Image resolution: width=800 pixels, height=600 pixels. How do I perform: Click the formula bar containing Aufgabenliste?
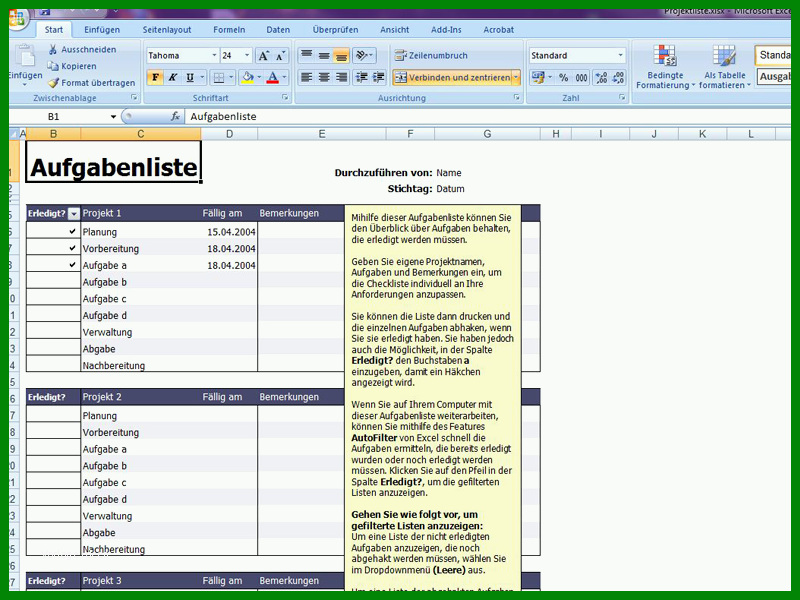[488, 117]
